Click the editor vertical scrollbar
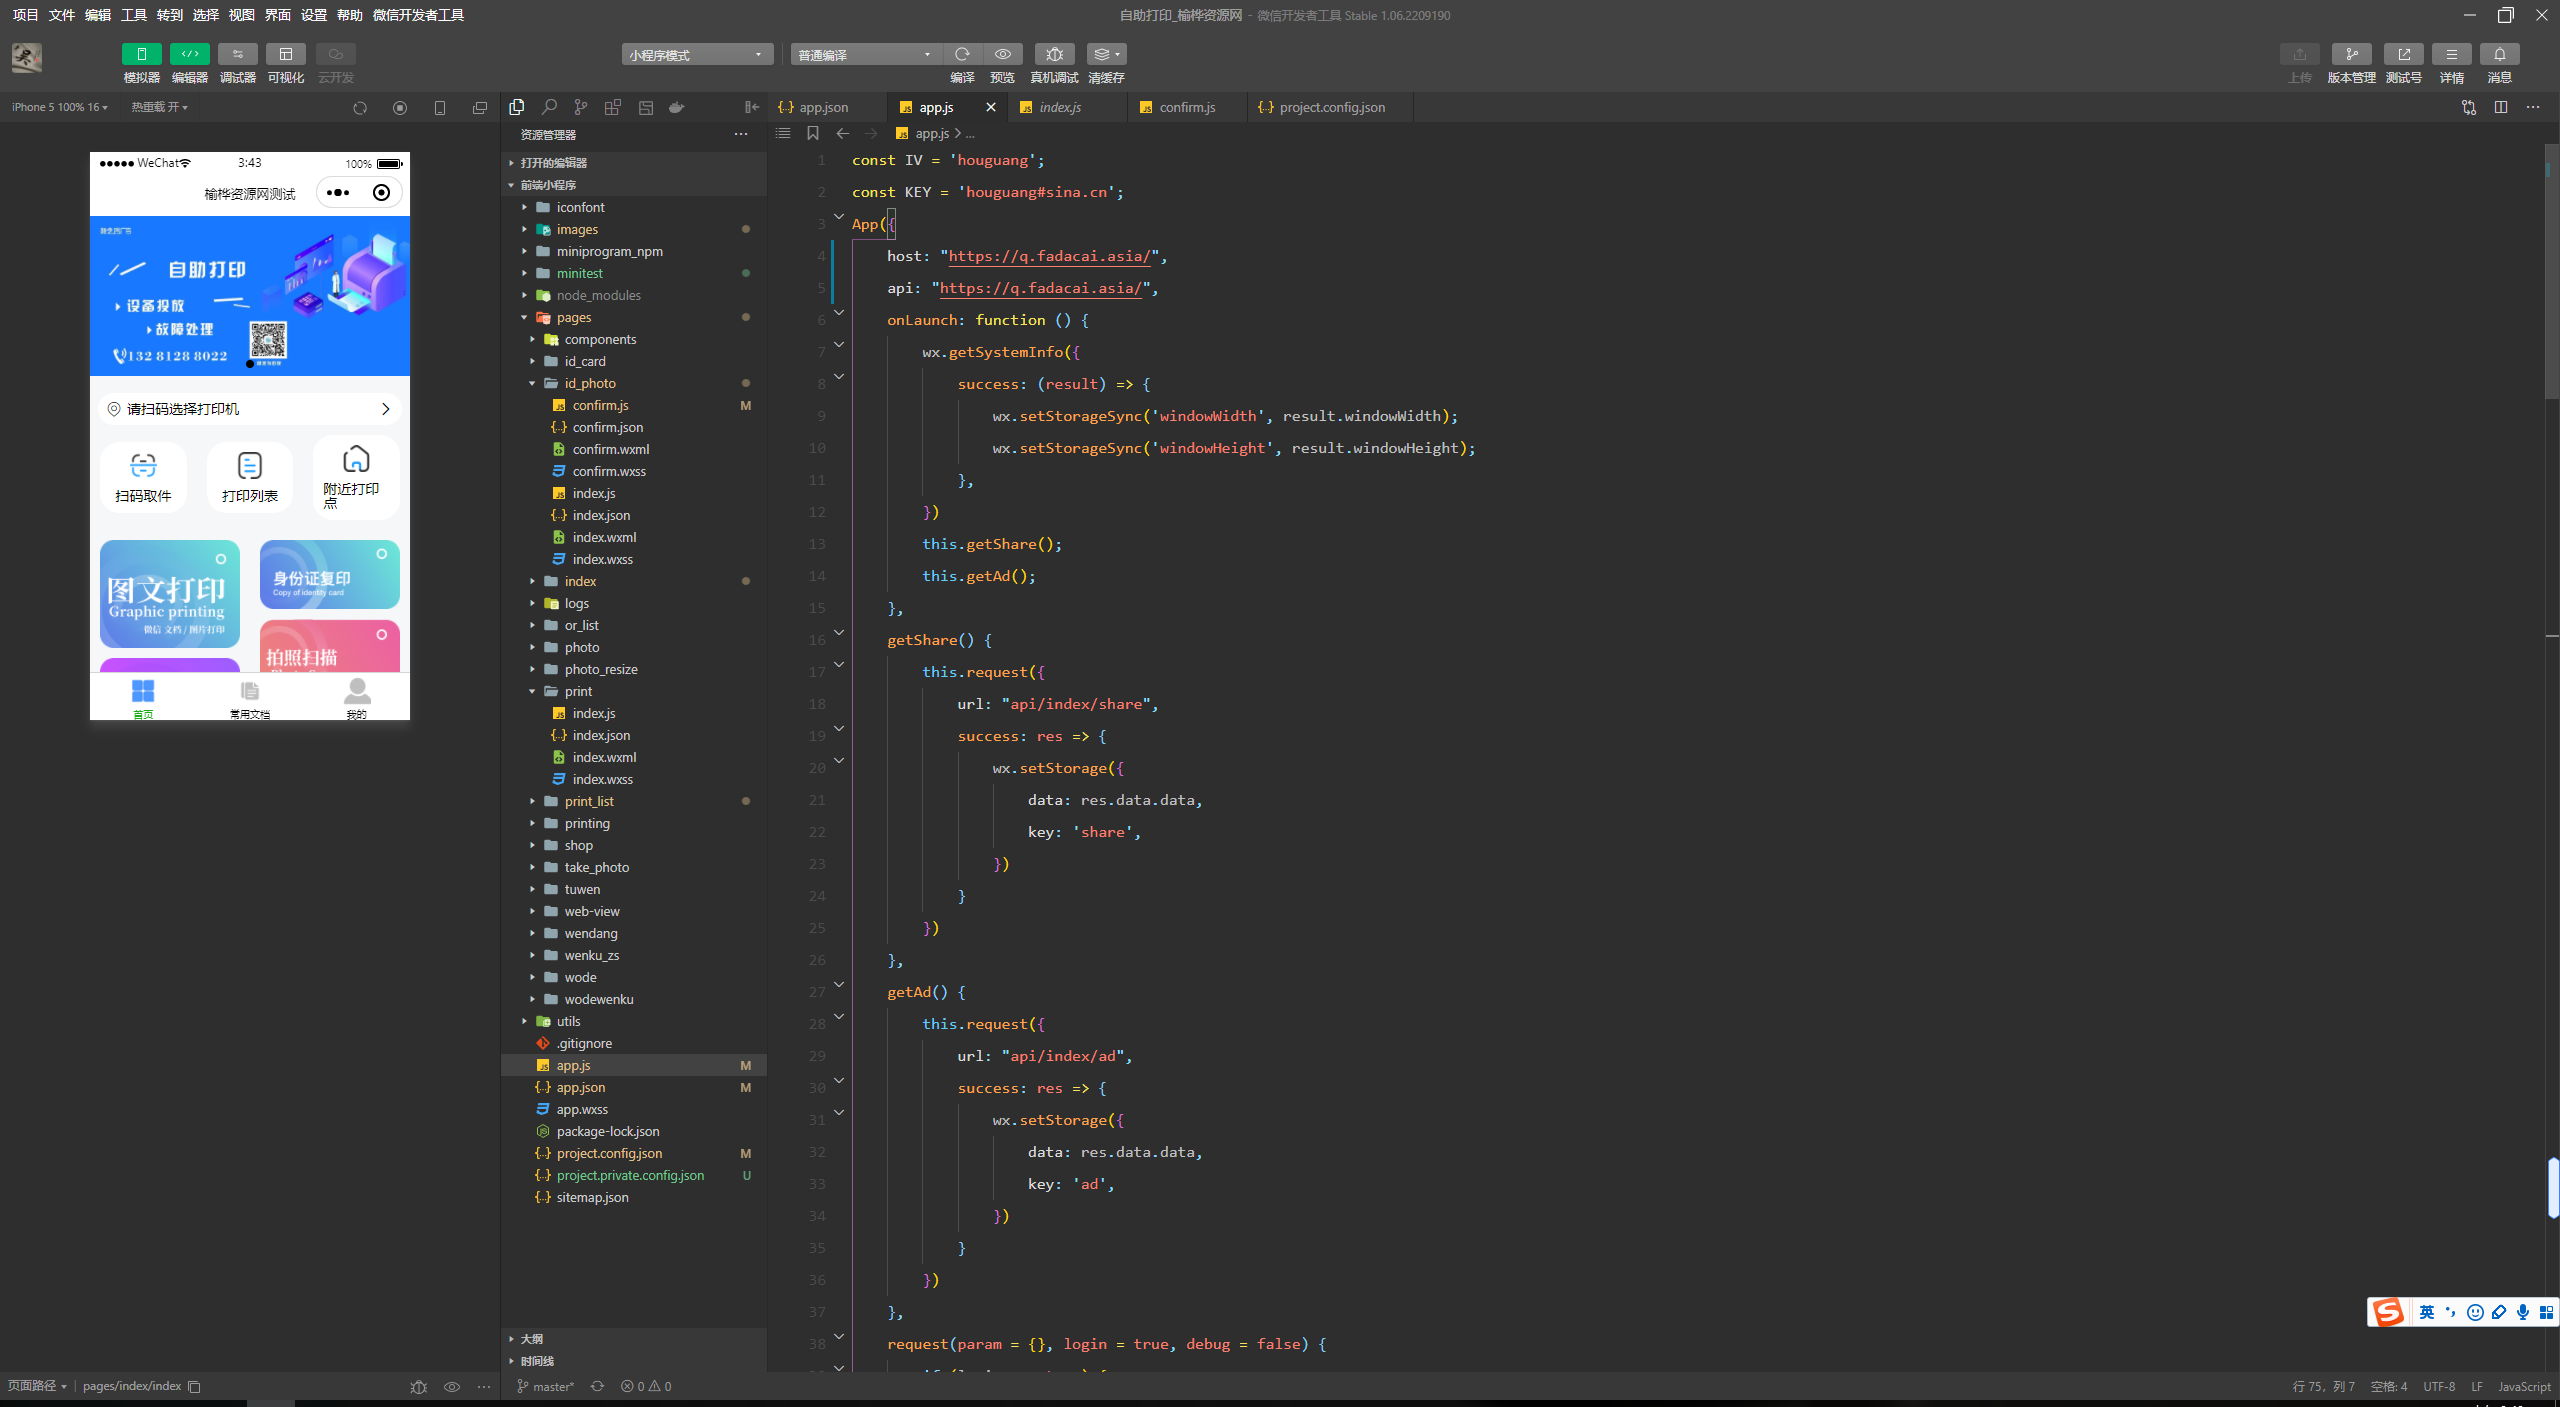2560x1407 pixels. (2552, 270)
